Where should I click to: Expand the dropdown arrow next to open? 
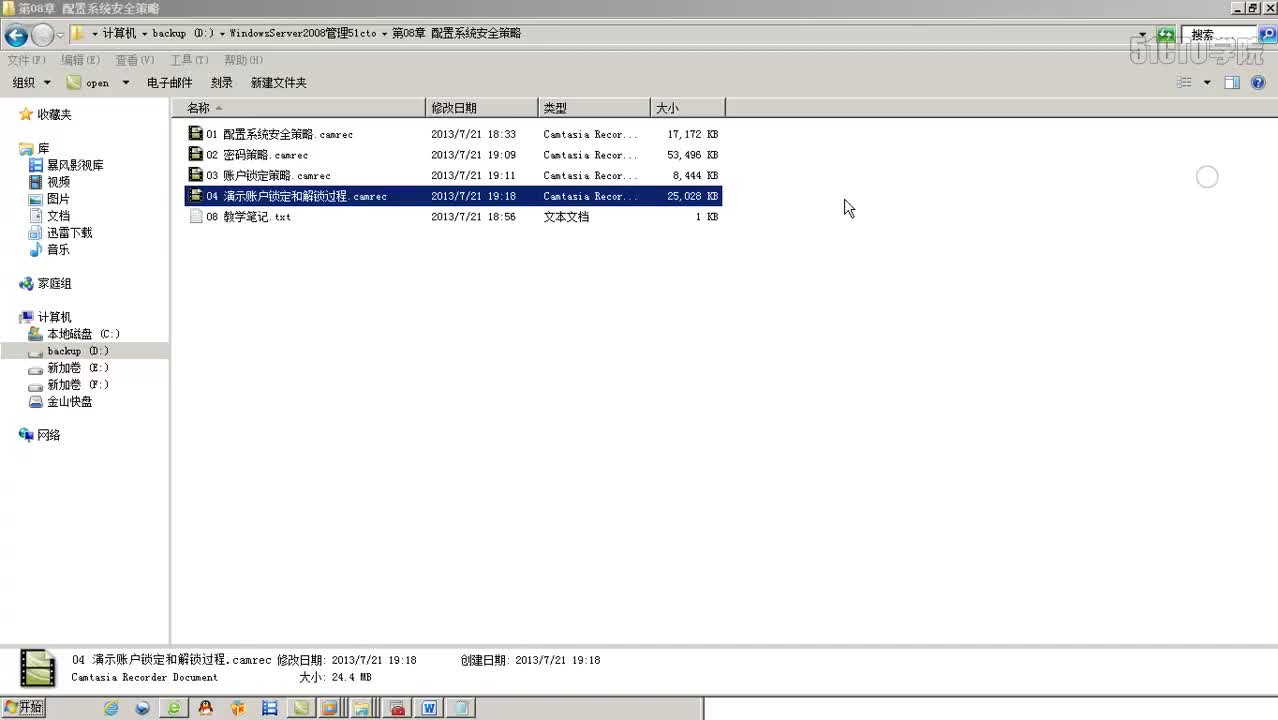click(x=125, y=83)
